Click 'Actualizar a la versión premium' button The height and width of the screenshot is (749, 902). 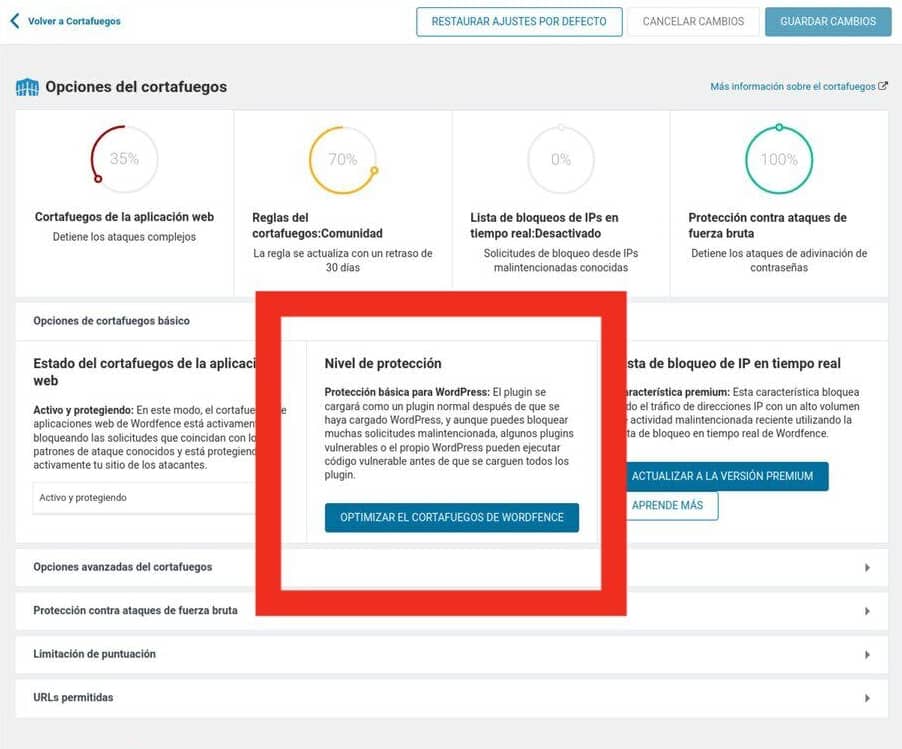point(727,476)
